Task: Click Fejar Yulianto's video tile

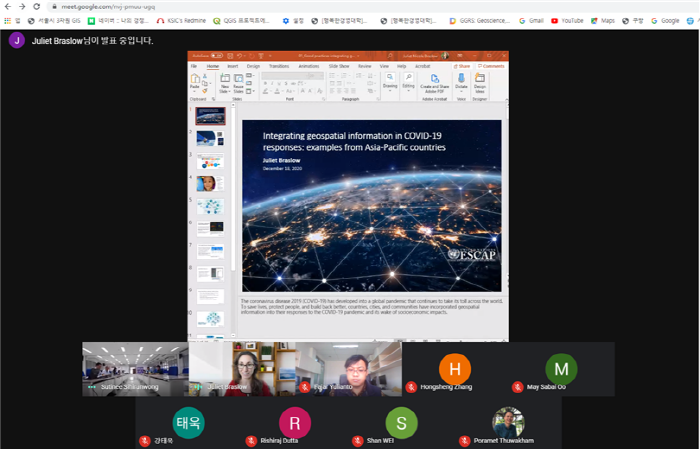Action: pos(349,369)
